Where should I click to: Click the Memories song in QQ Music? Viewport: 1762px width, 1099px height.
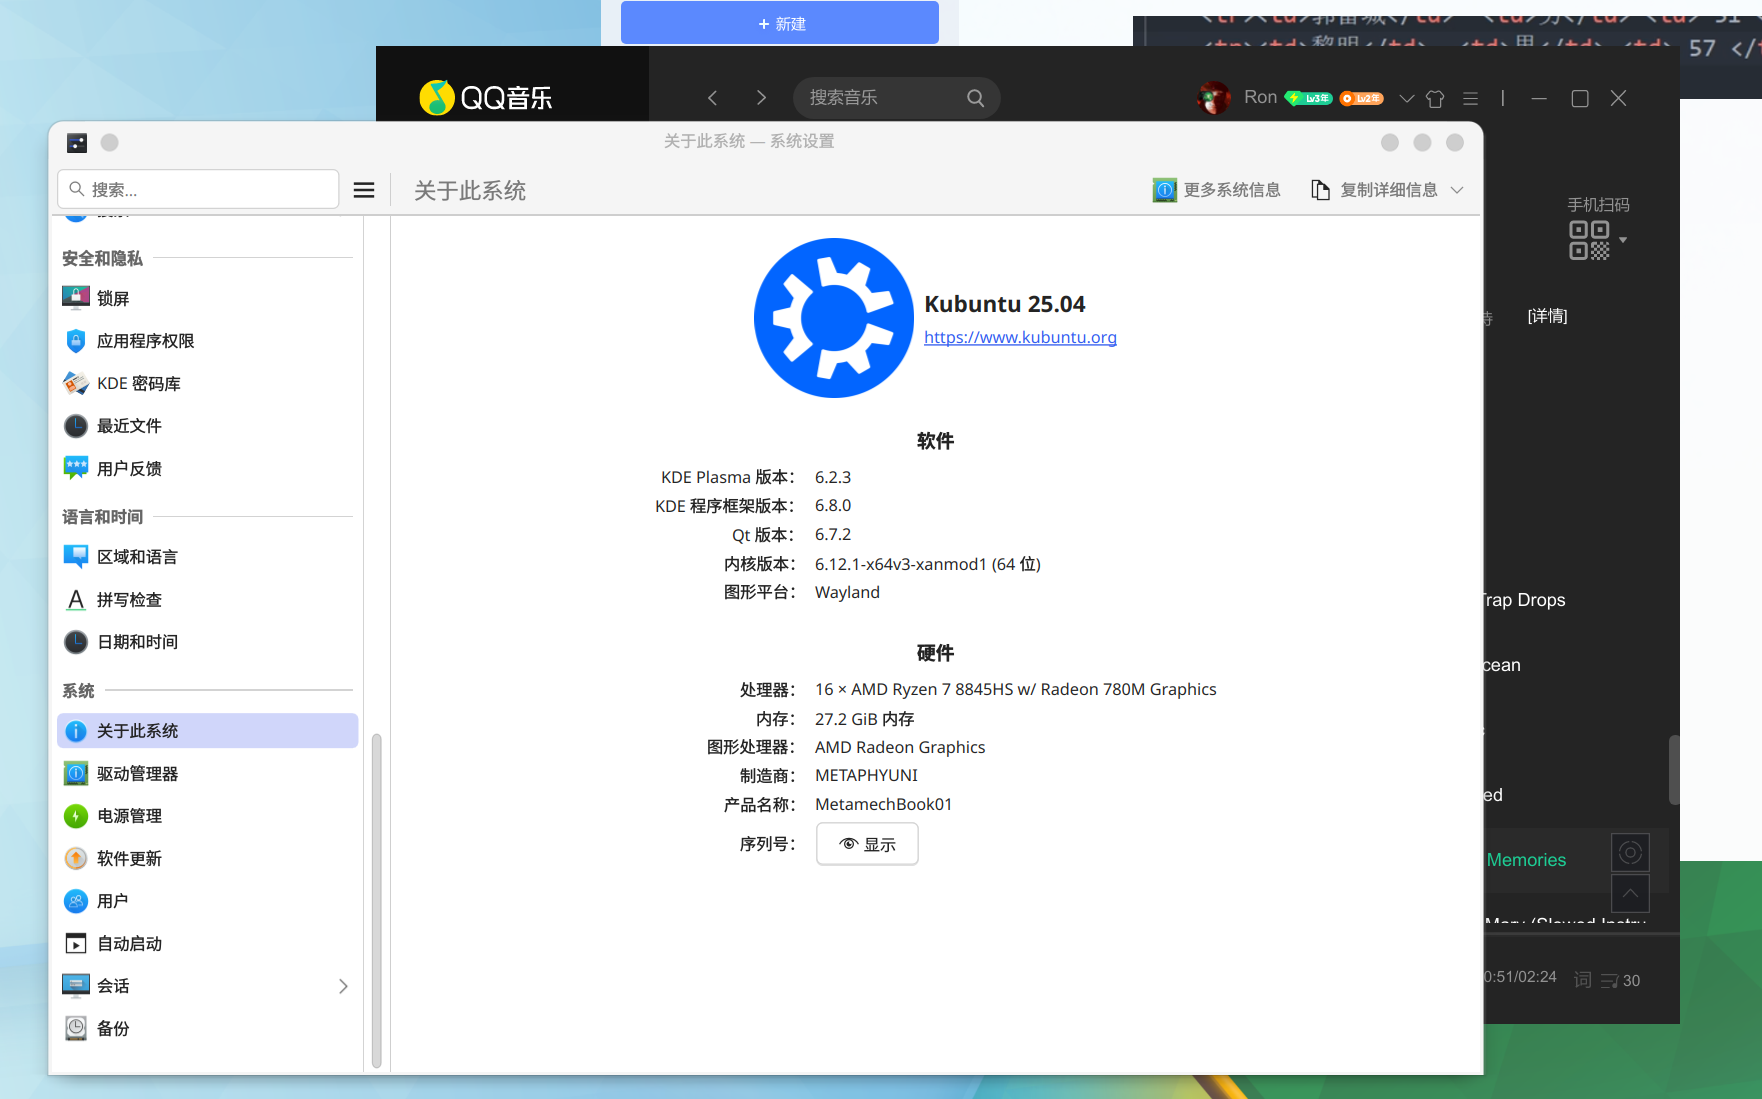1526,860
